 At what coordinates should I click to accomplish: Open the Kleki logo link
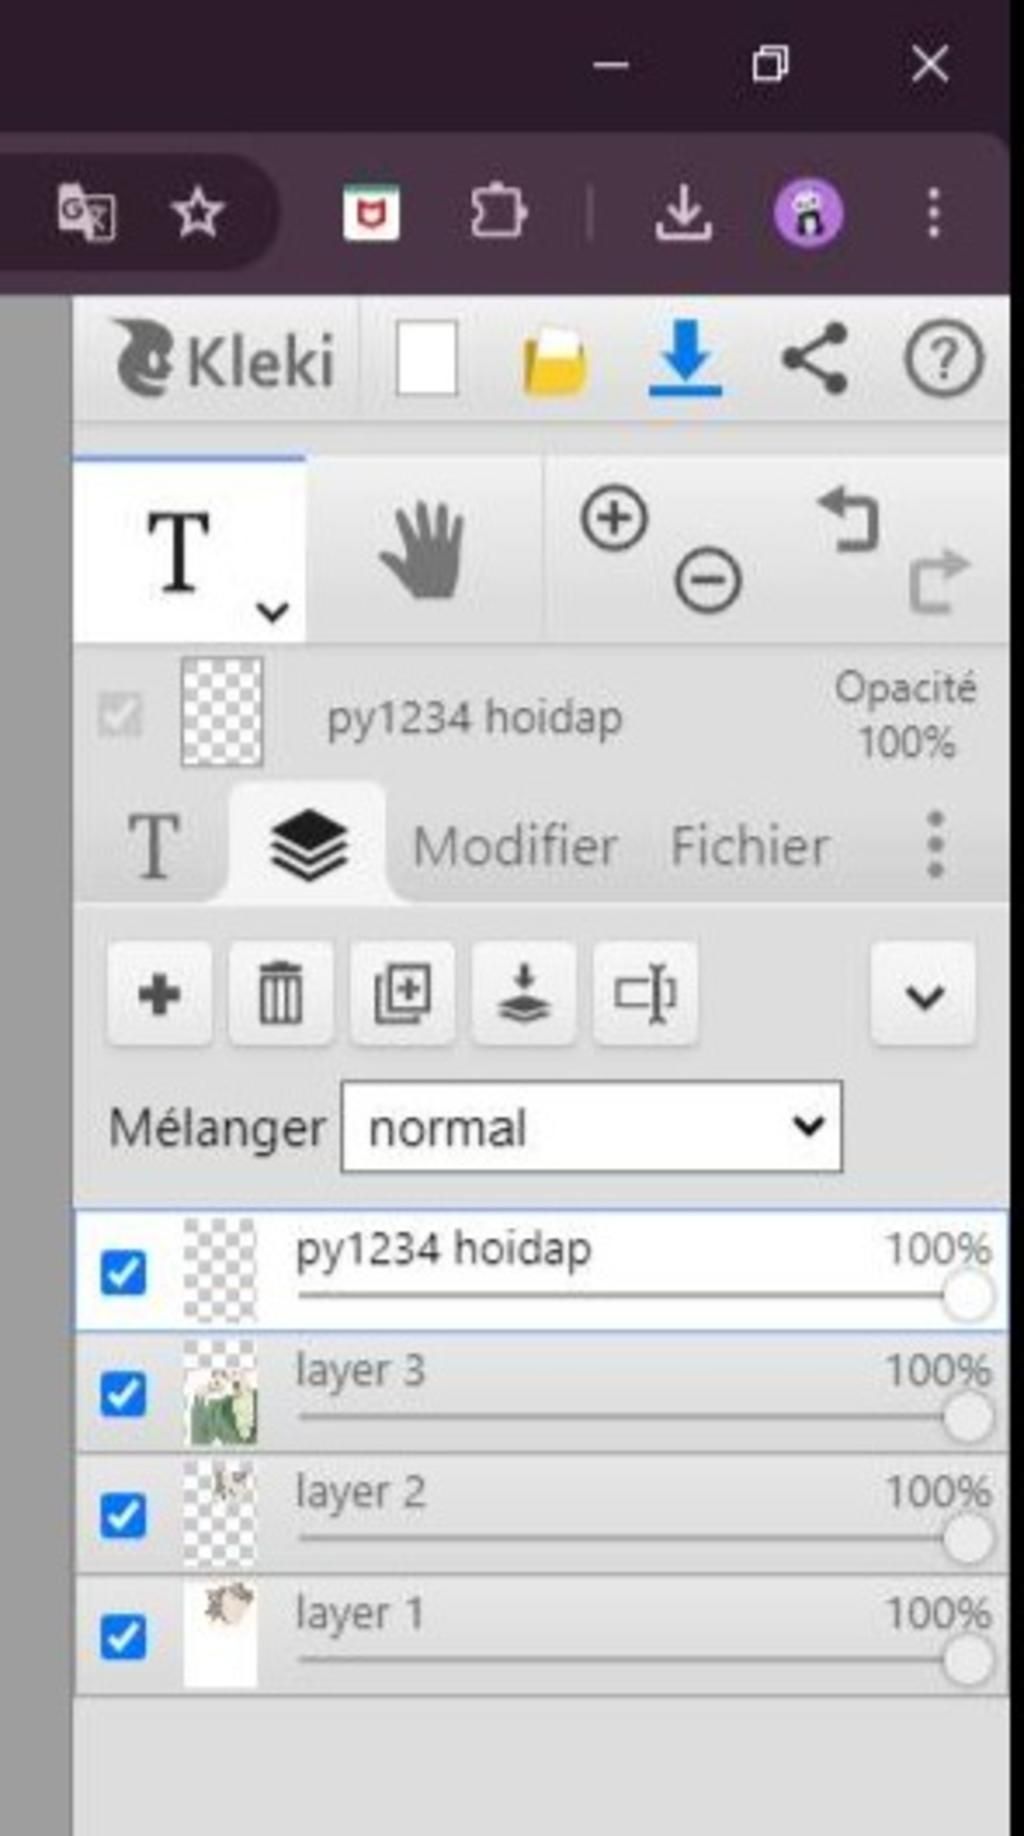[x=224, y=358]
